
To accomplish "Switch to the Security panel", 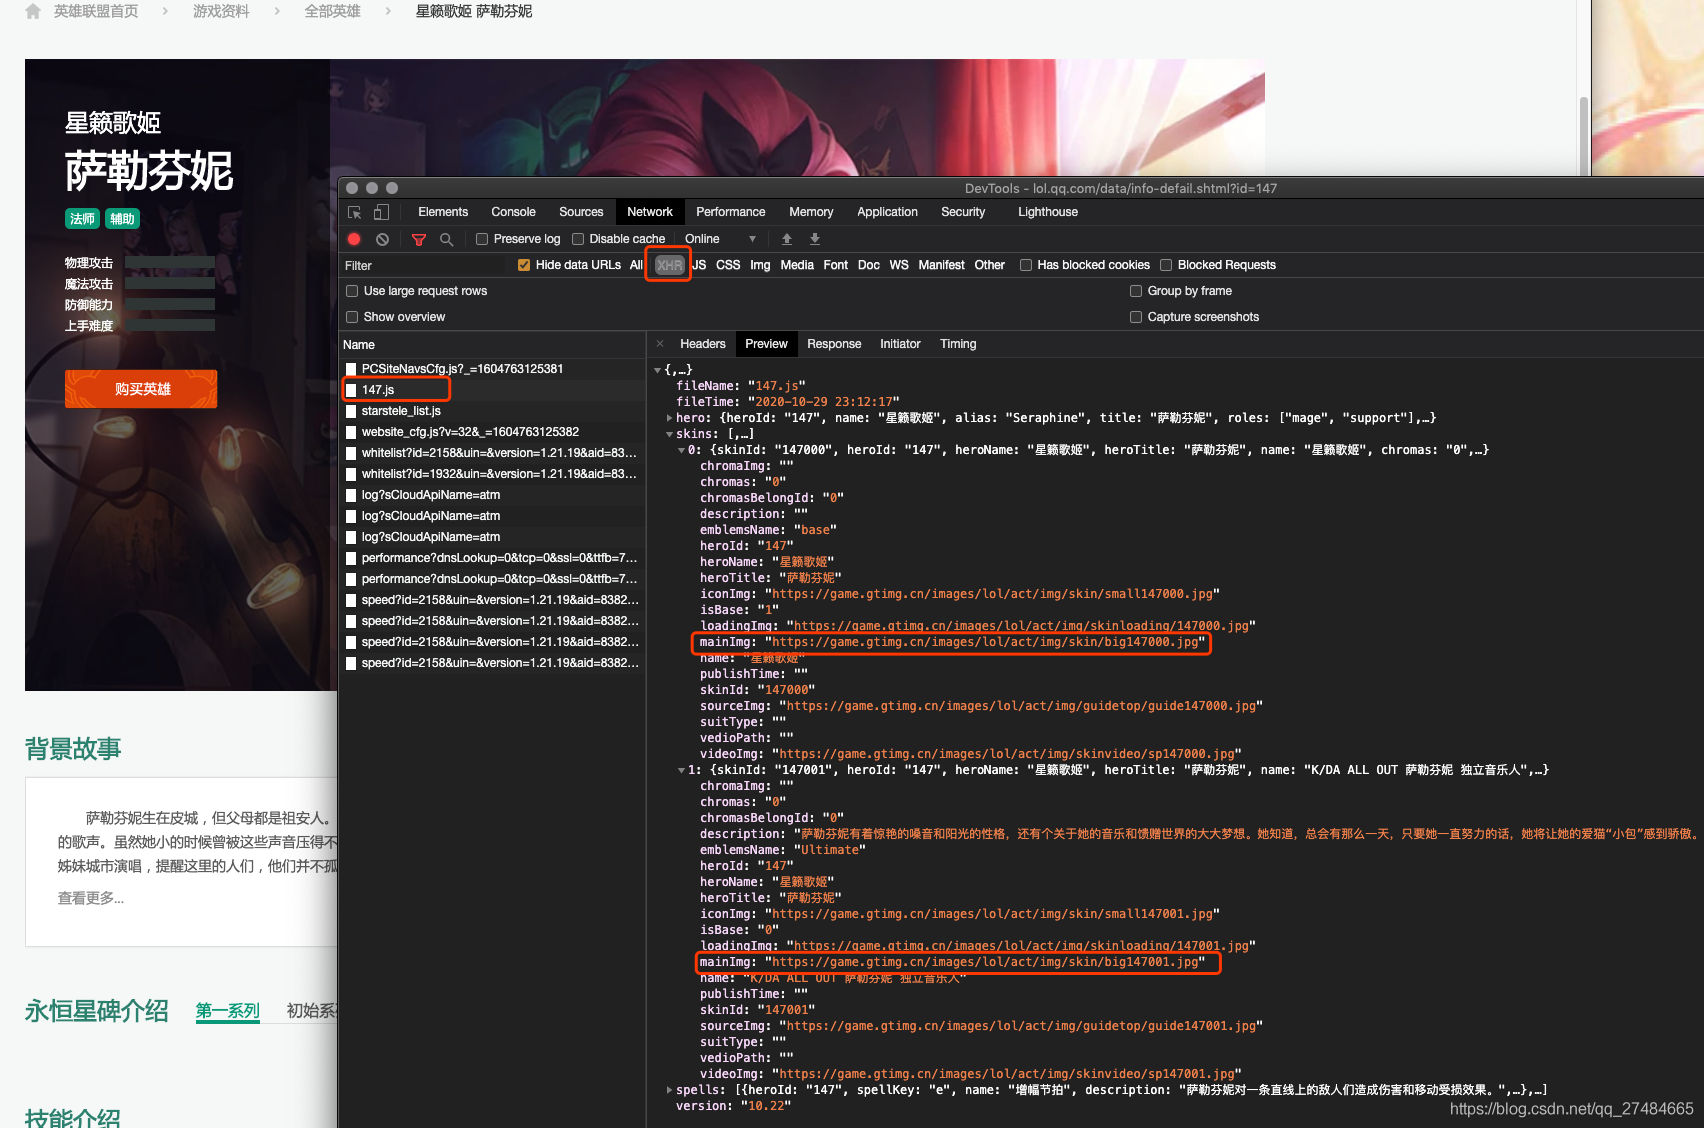I will [963, 212].
